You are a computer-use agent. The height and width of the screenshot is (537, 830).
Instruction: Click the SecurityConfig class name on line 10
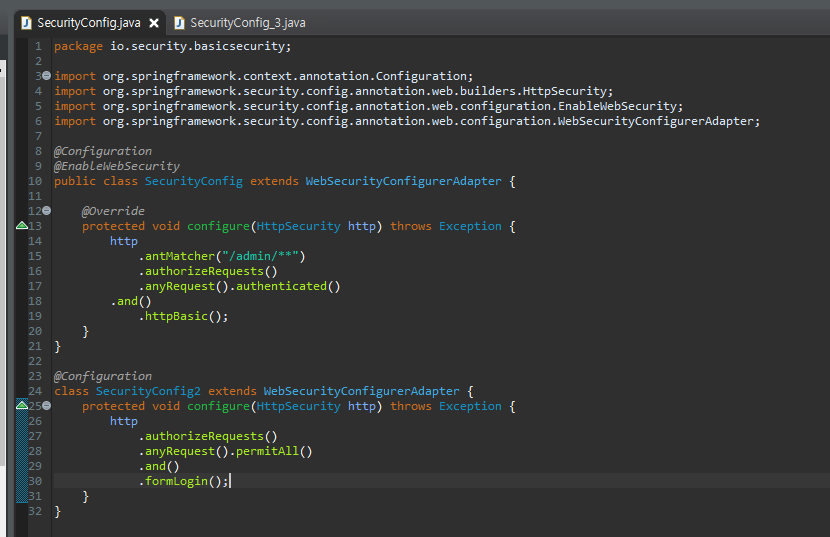tap(194, 181)
